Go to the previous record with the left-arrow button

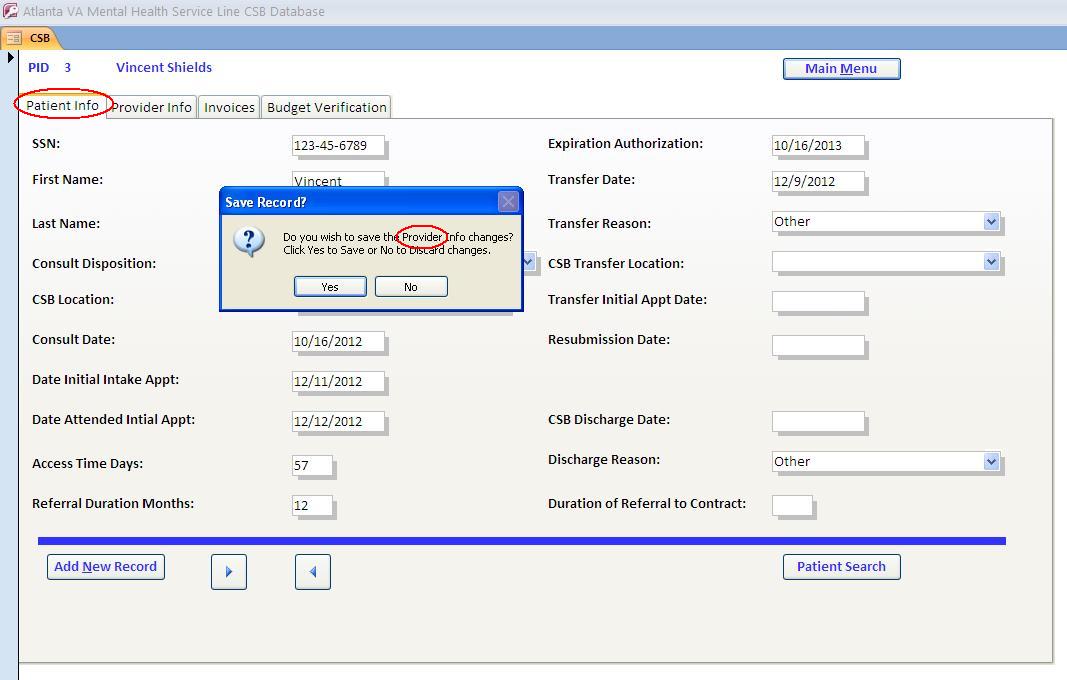click(311, 571)
